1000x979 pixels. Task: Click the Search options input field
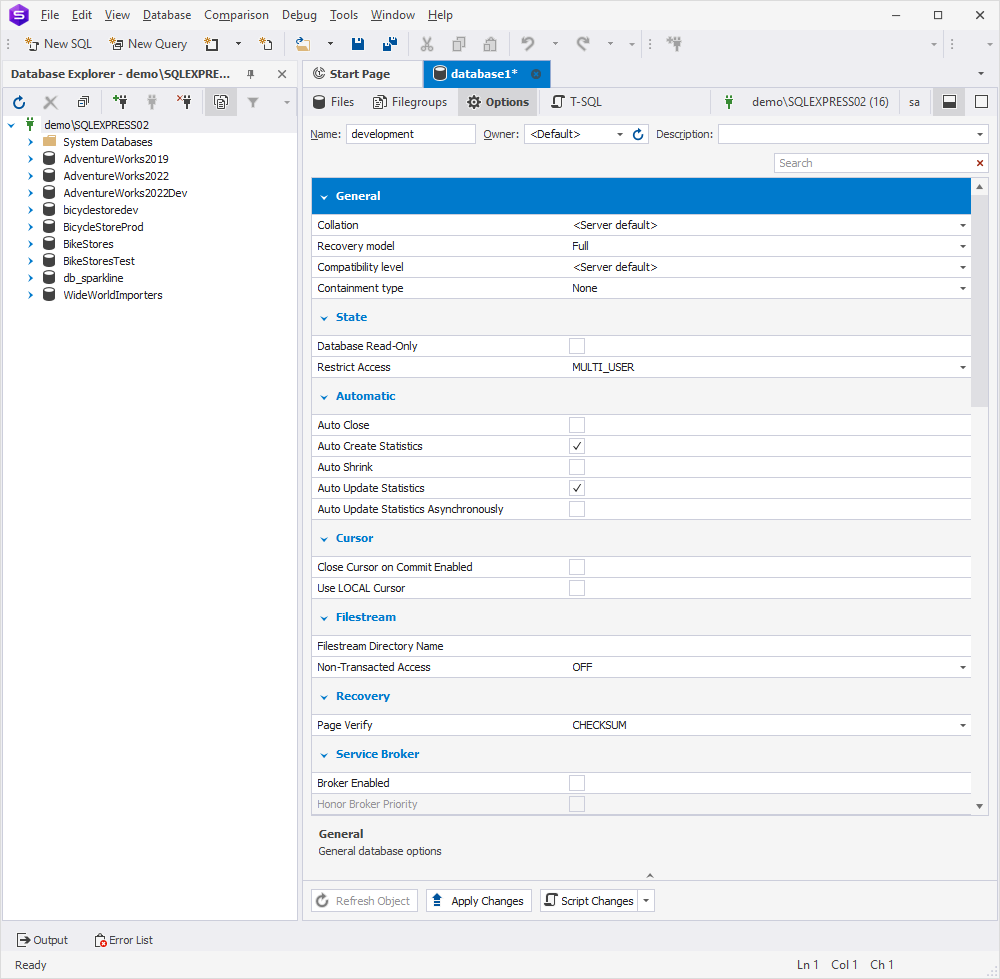tap(874, 163)
